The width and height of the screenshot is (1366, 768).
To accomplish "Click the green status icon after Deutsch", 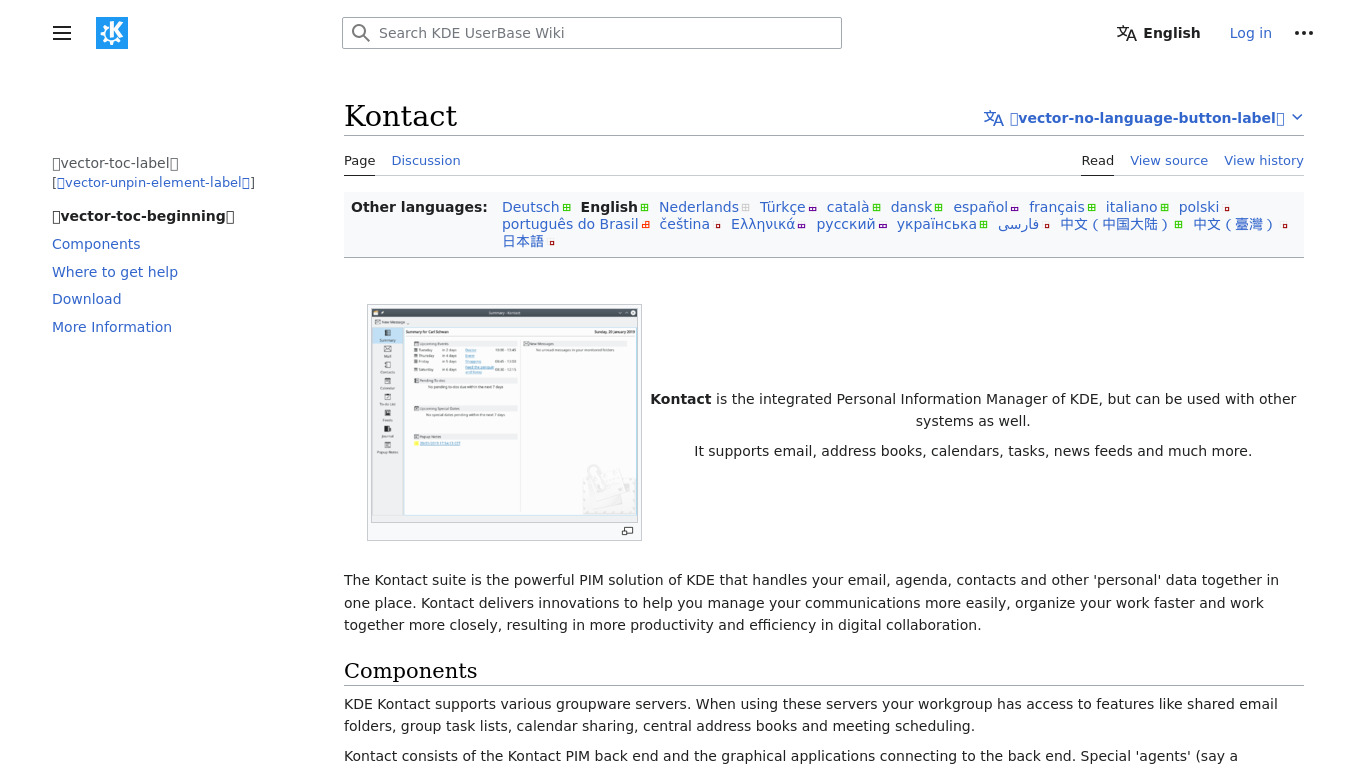I will coord(567,208).
